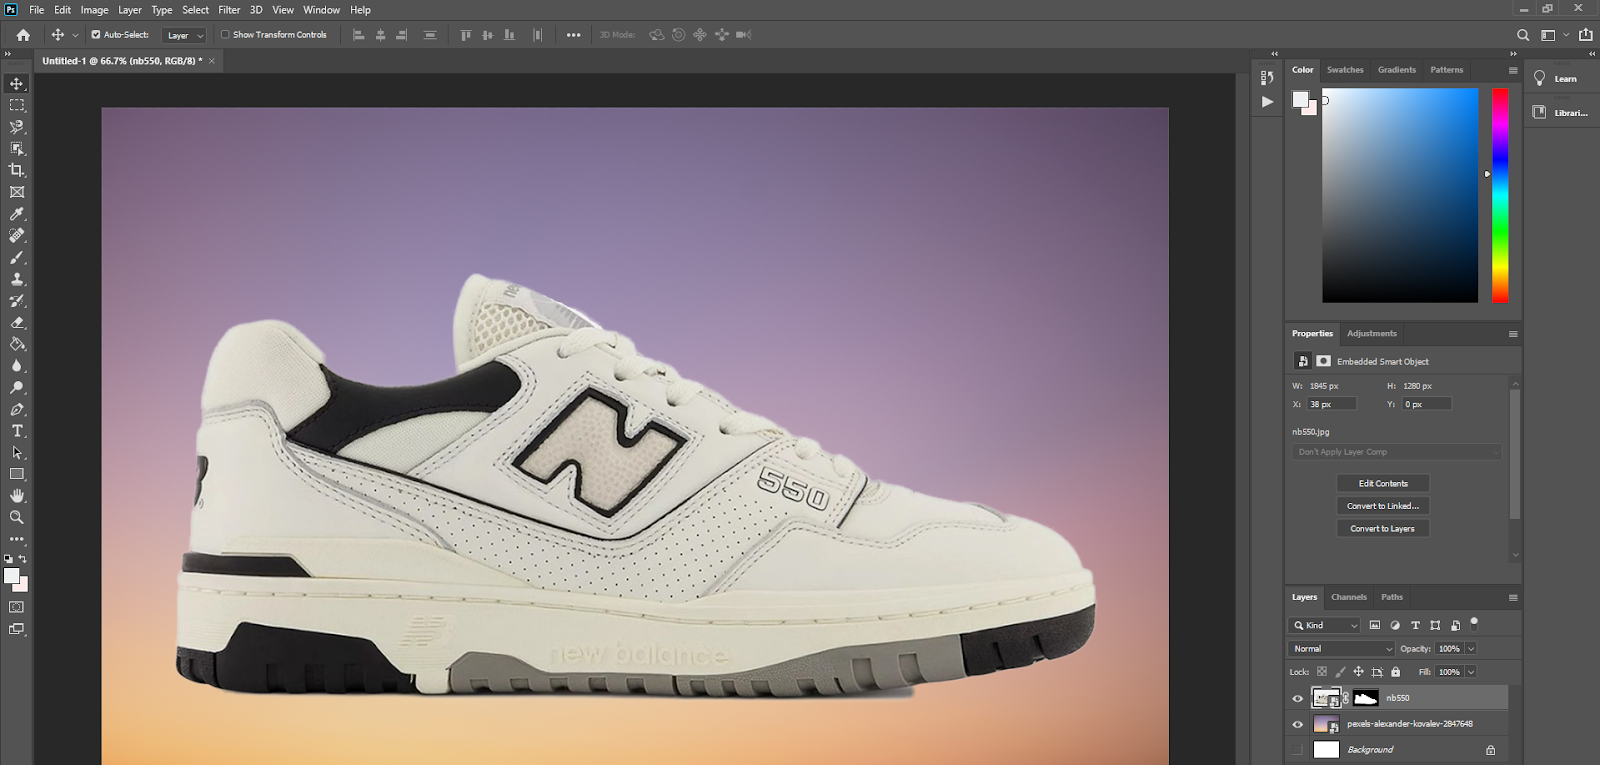1600x765 pixels.
Task: Check Show Transform Controls option
Action: pos(225,35)
